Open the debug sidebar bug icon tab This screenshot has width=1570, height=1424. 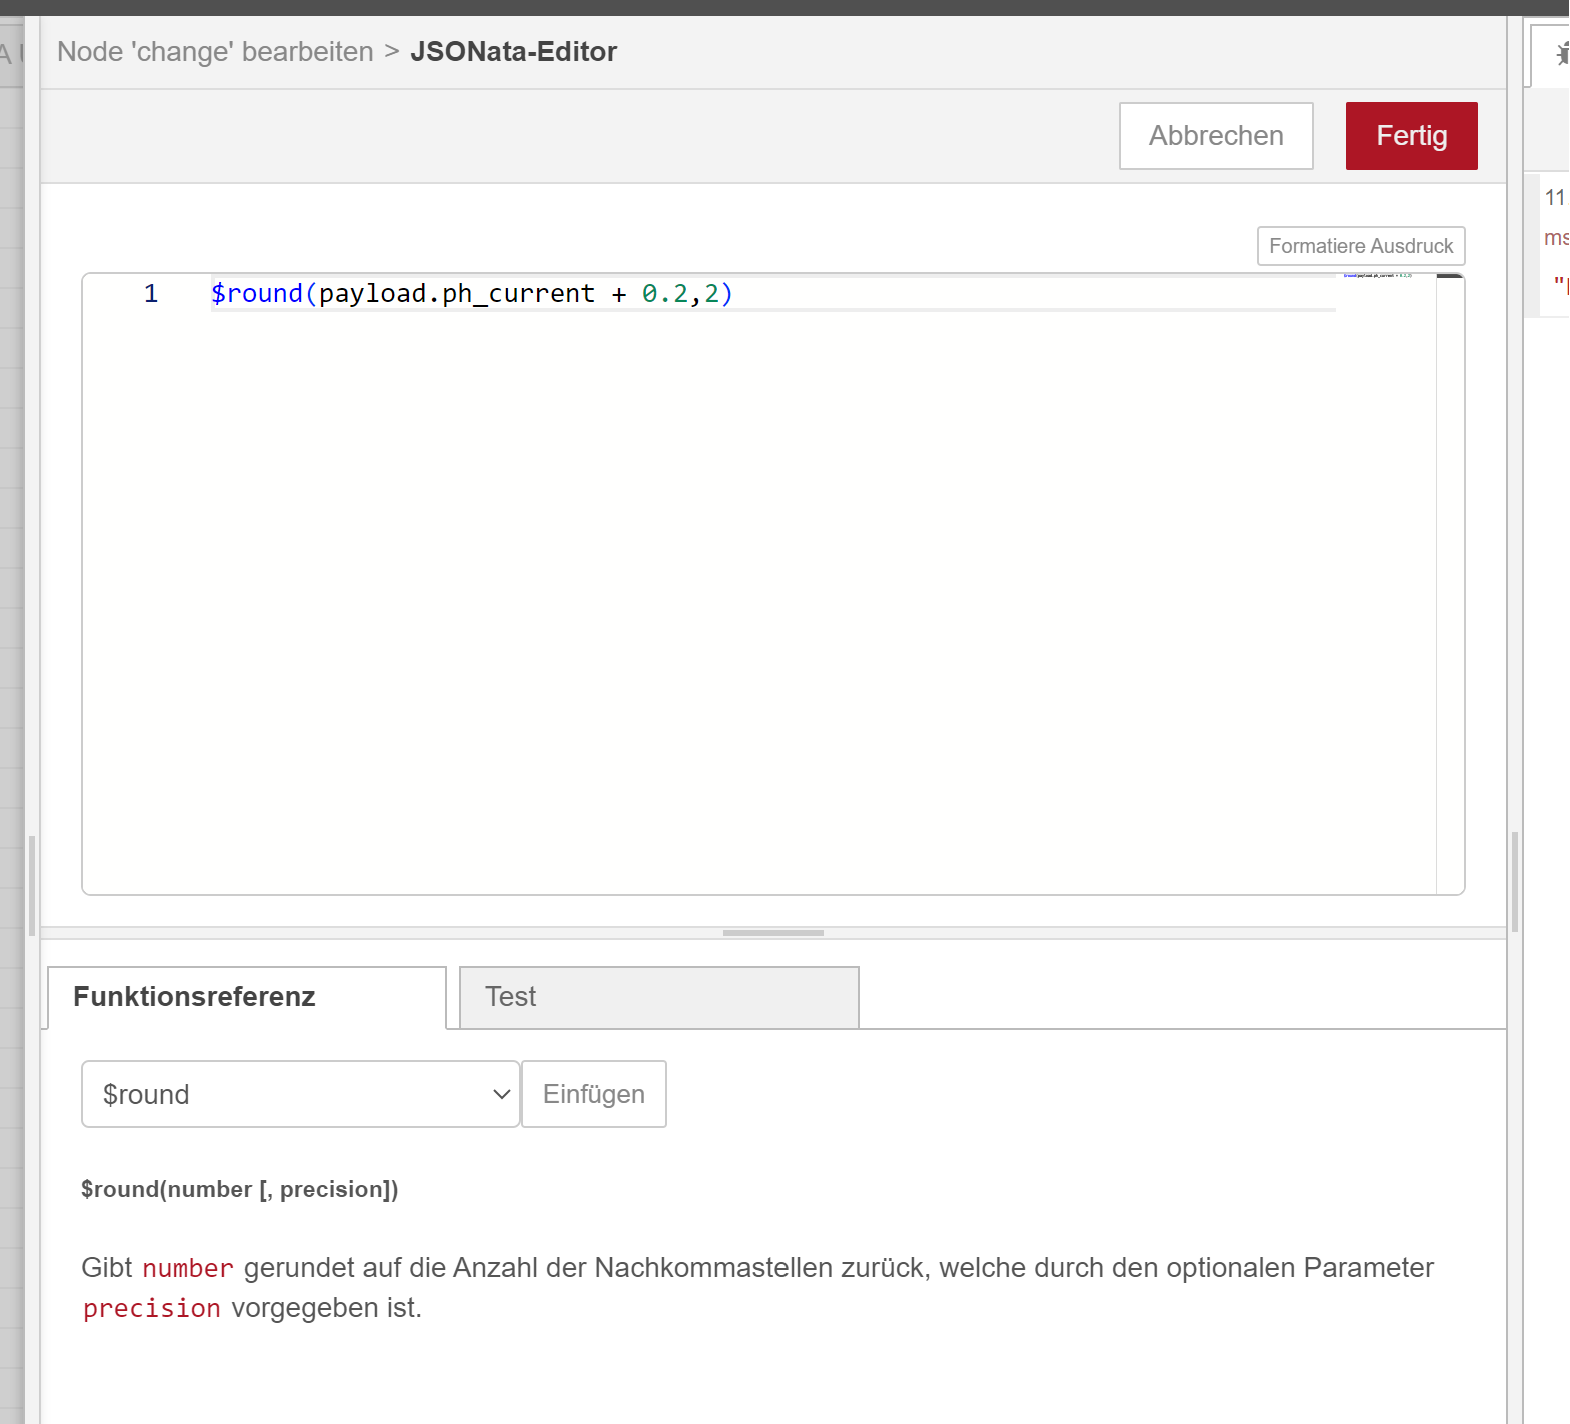[x=1560, y=54]
